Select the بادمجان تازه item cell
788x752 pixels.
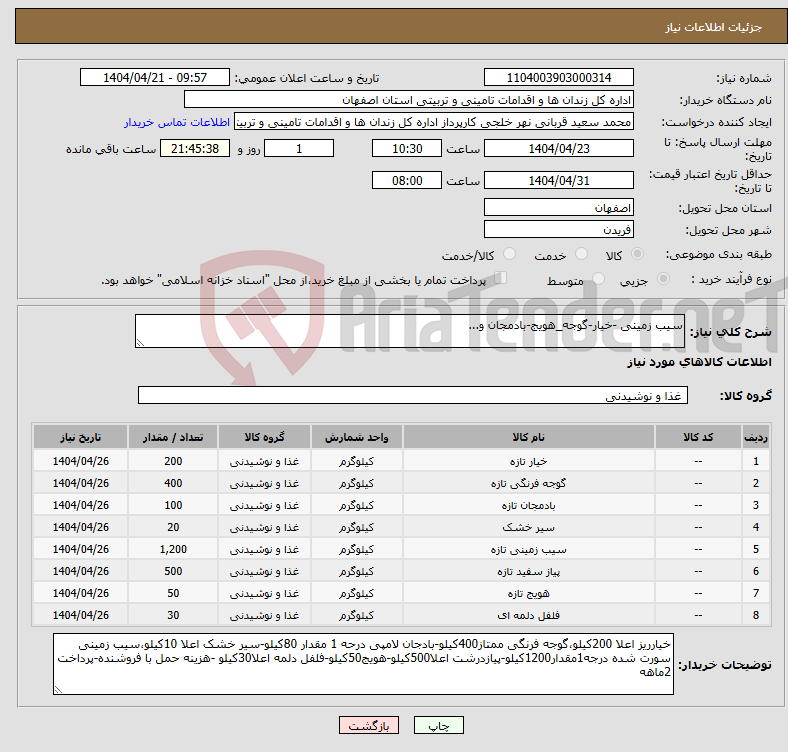pos(529,505)
